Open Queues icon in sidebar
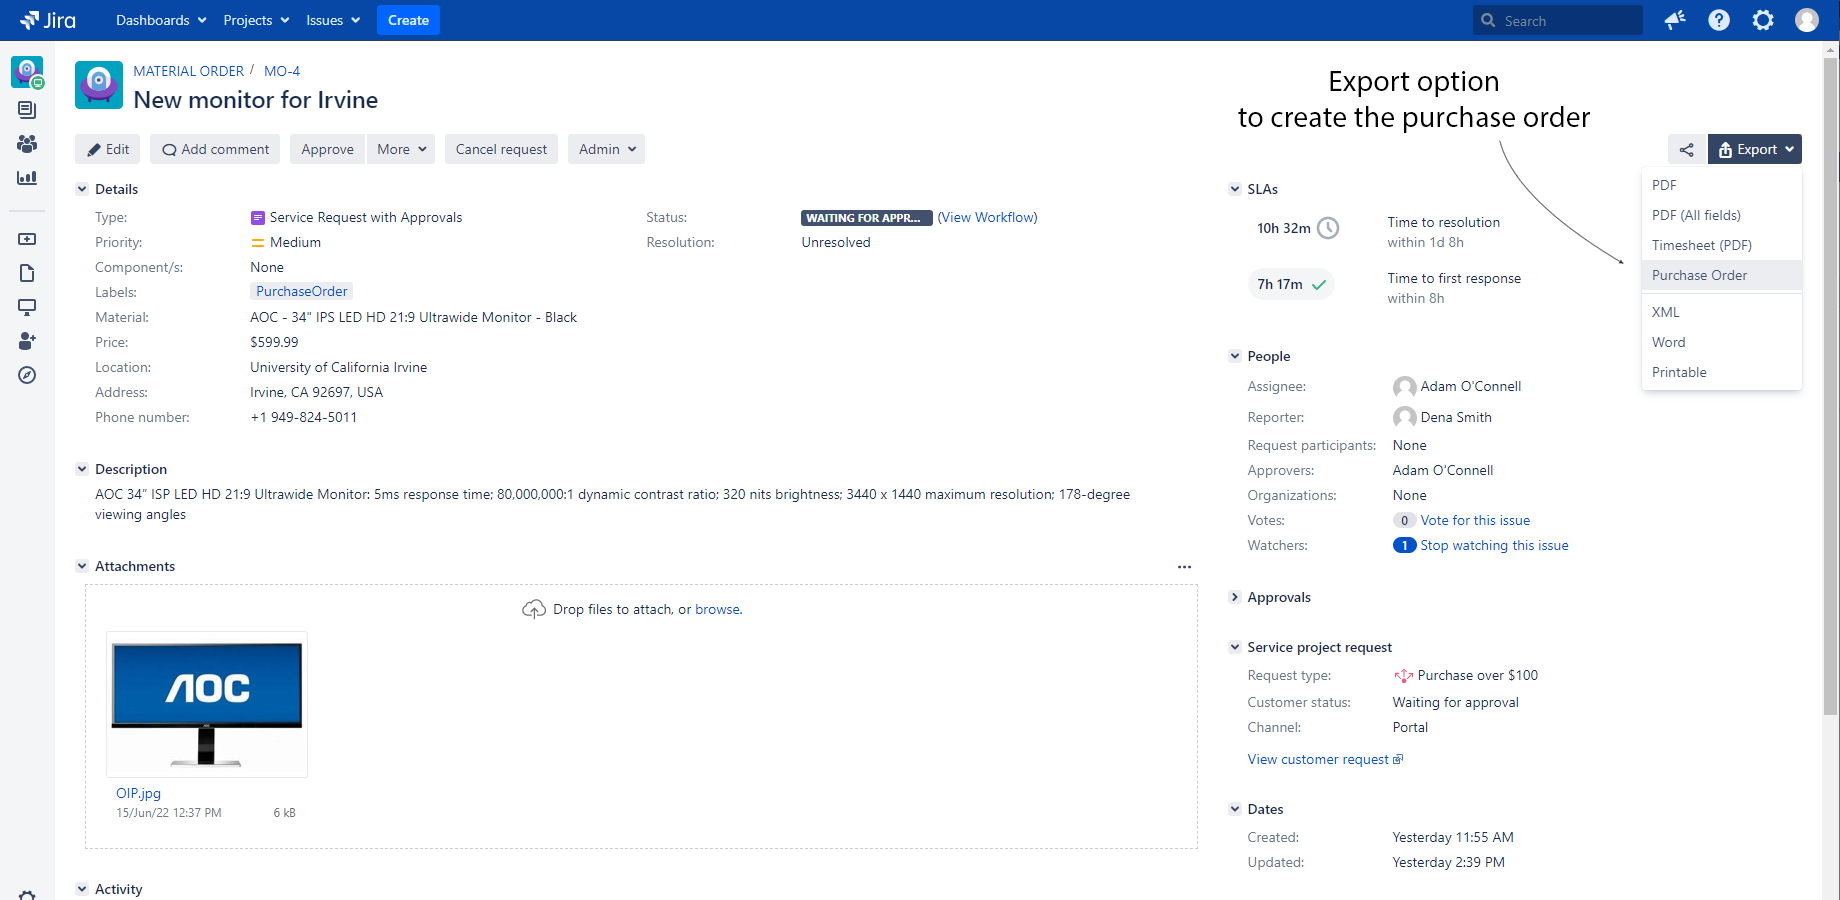This screenshot has width=1840, height=900. coord(27,110)
